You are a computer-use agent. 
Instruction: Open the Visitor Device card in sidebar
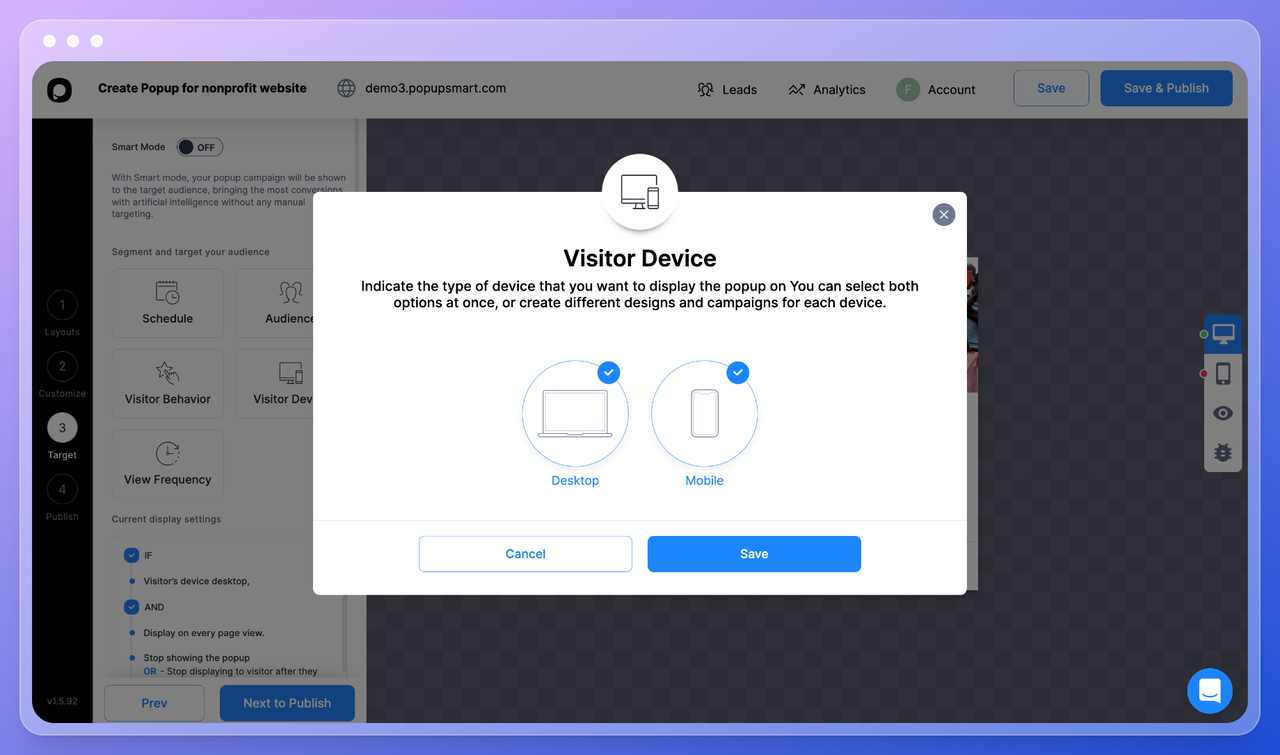click(275, 384)
